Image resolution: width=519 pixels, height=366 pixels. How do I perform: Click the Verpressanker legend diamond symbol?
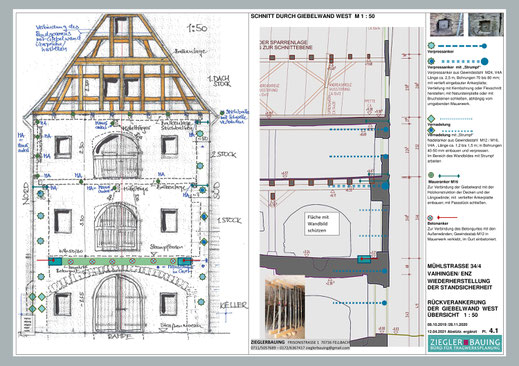pyautogui.click(x=431, y=46)
